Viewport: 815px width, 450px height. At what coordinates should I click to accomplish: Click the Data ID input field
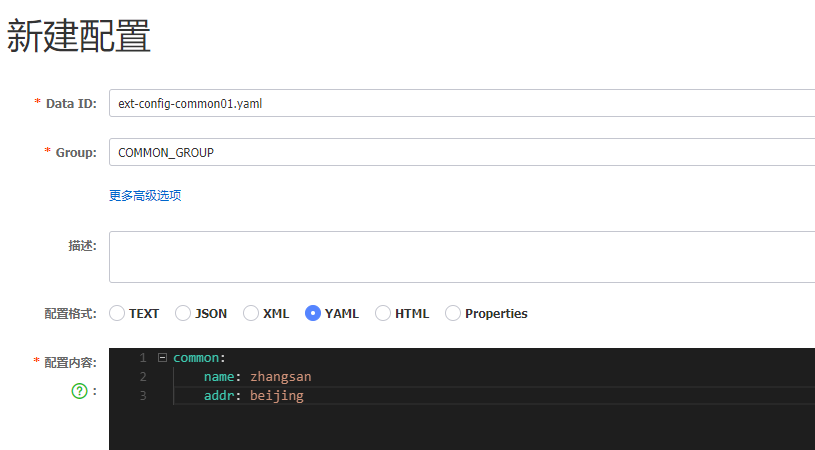tap(462, 103)
